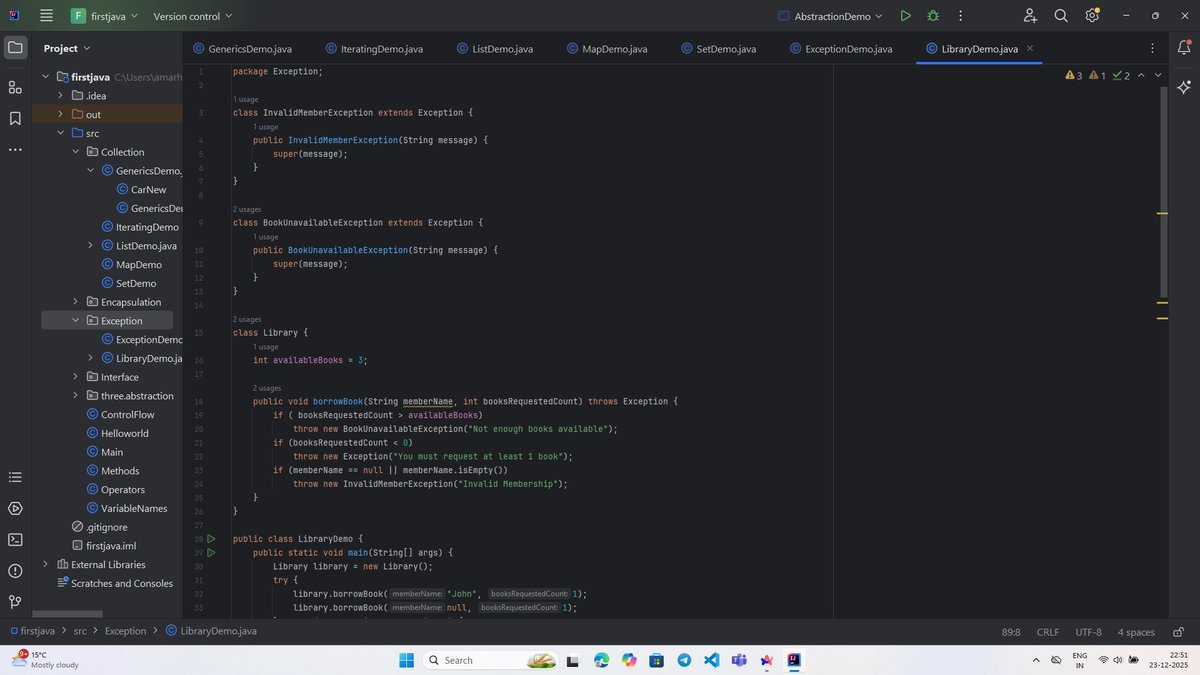Switch to GenericsDemo.java tab
Screen dimensions: 1200x675
point(243,48)
